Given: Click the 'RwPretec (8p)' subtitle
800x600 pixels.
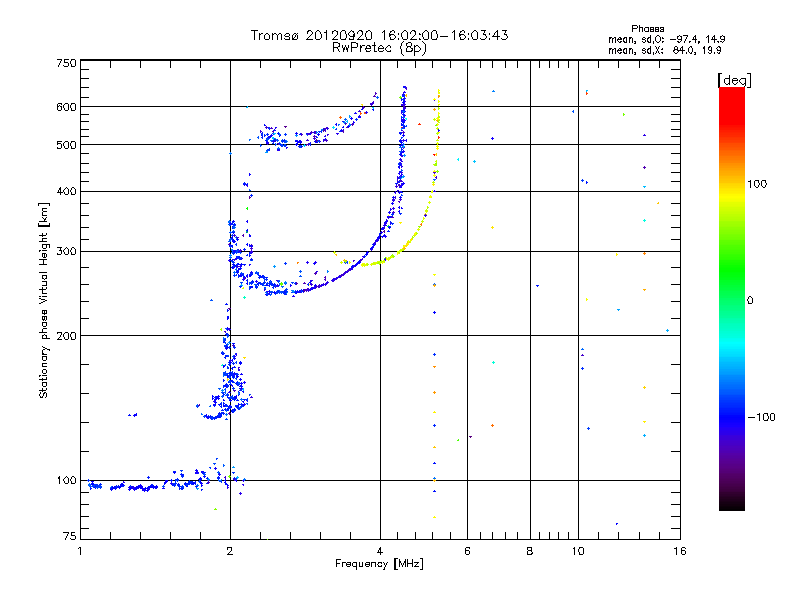Looking at the screenshot, I should (379, 48).
